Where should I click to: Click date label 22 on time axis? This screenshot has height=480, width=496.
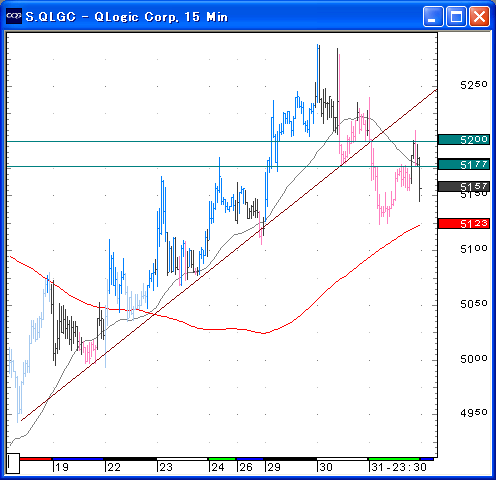pos(114,467)
